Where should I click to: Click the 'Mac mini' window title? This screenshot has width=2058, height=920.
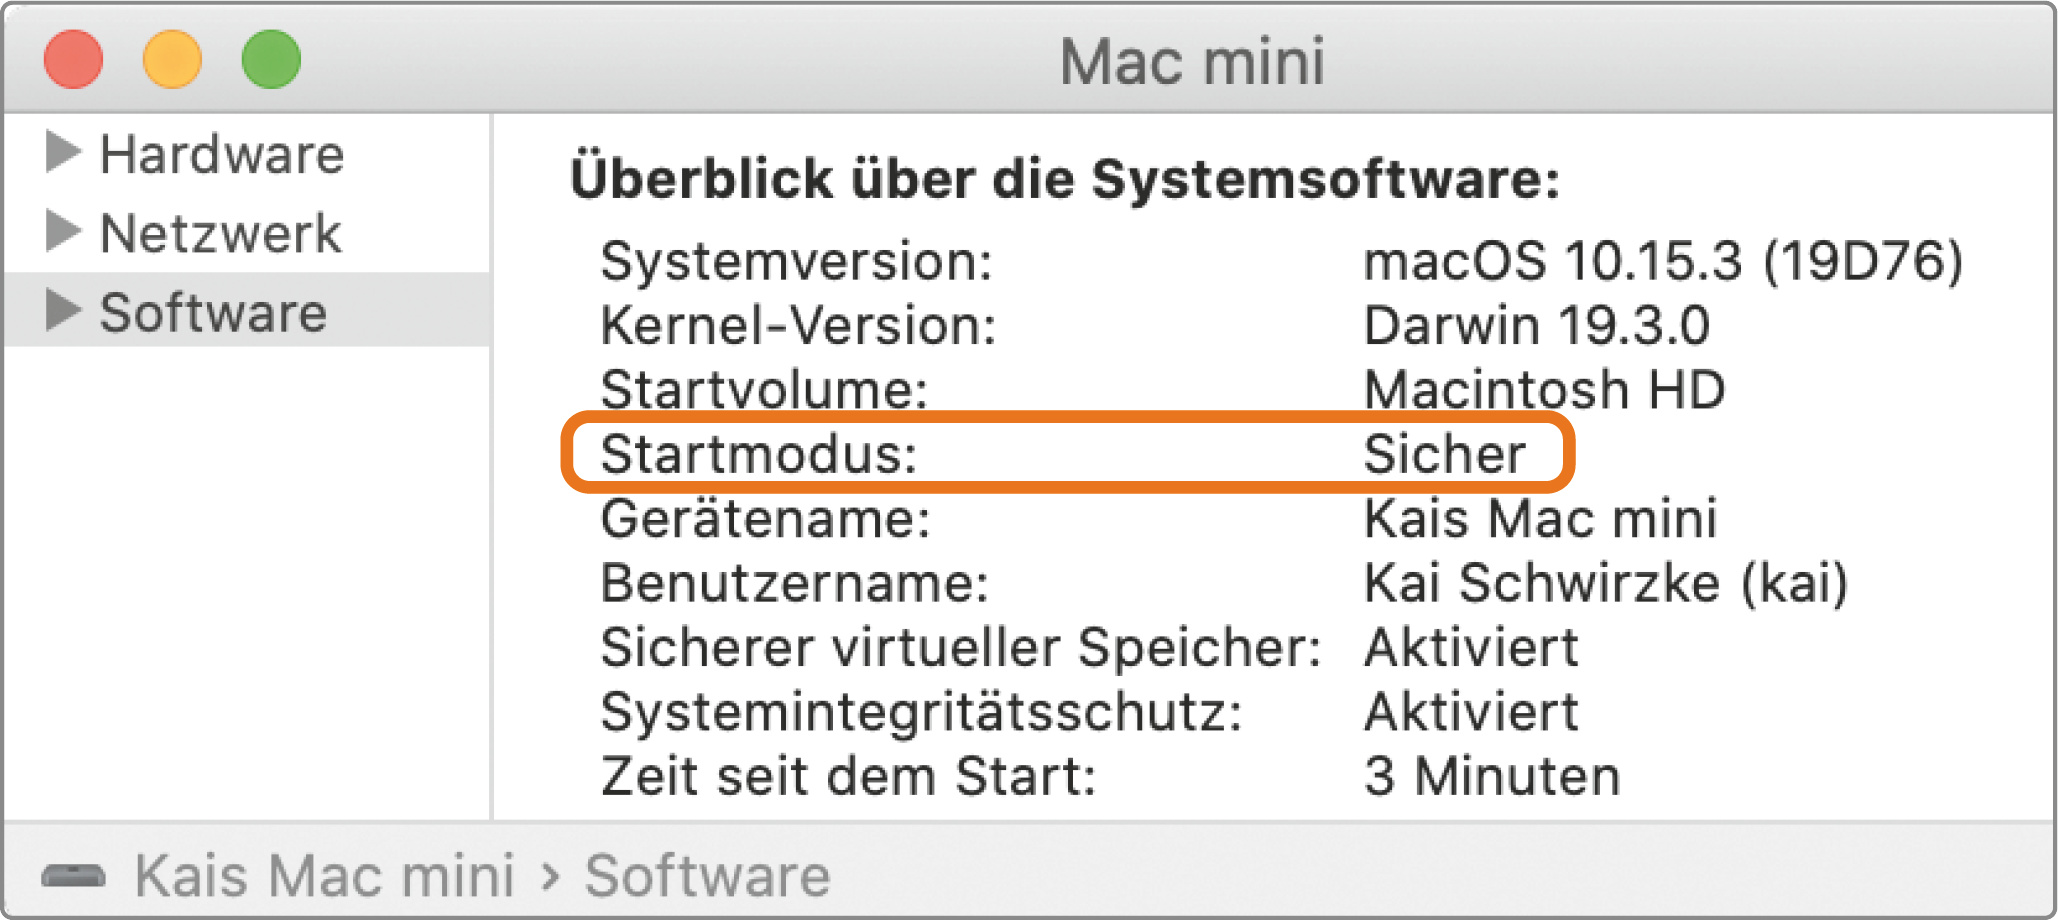pos(1192,62)
